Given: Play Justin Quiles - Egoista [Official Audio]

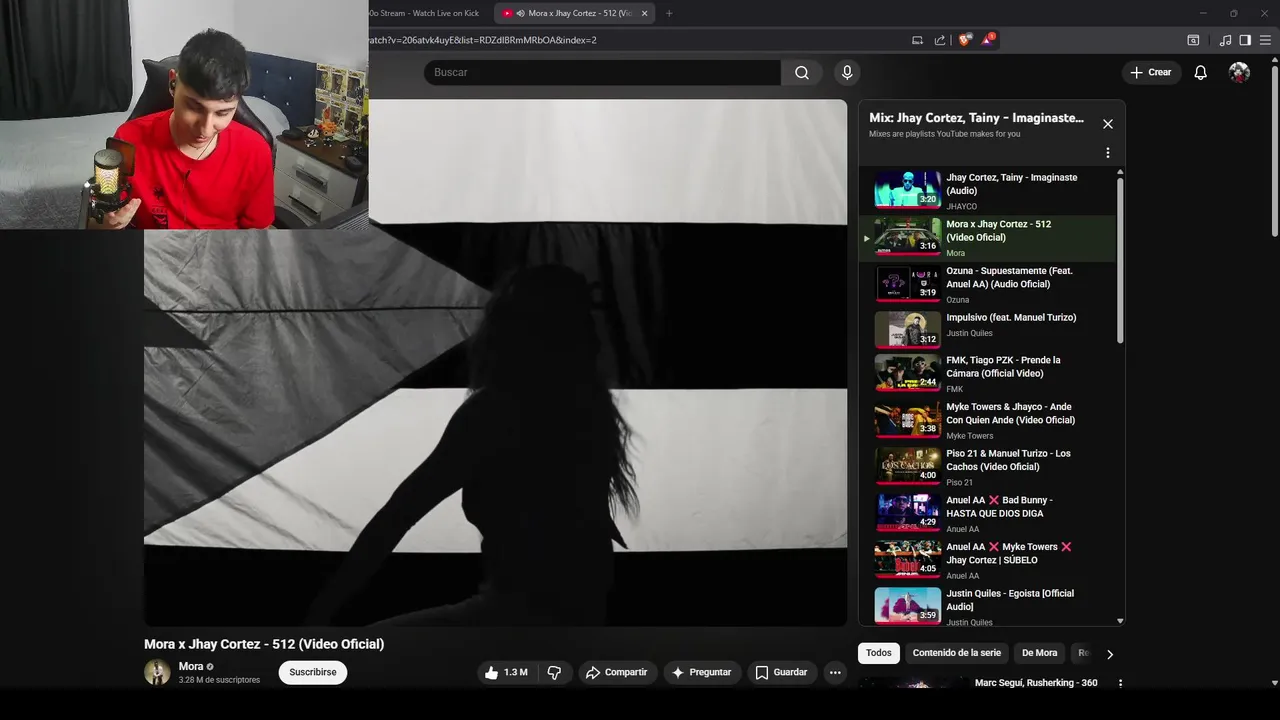Looking at the screenshot, I should [986, 606].
